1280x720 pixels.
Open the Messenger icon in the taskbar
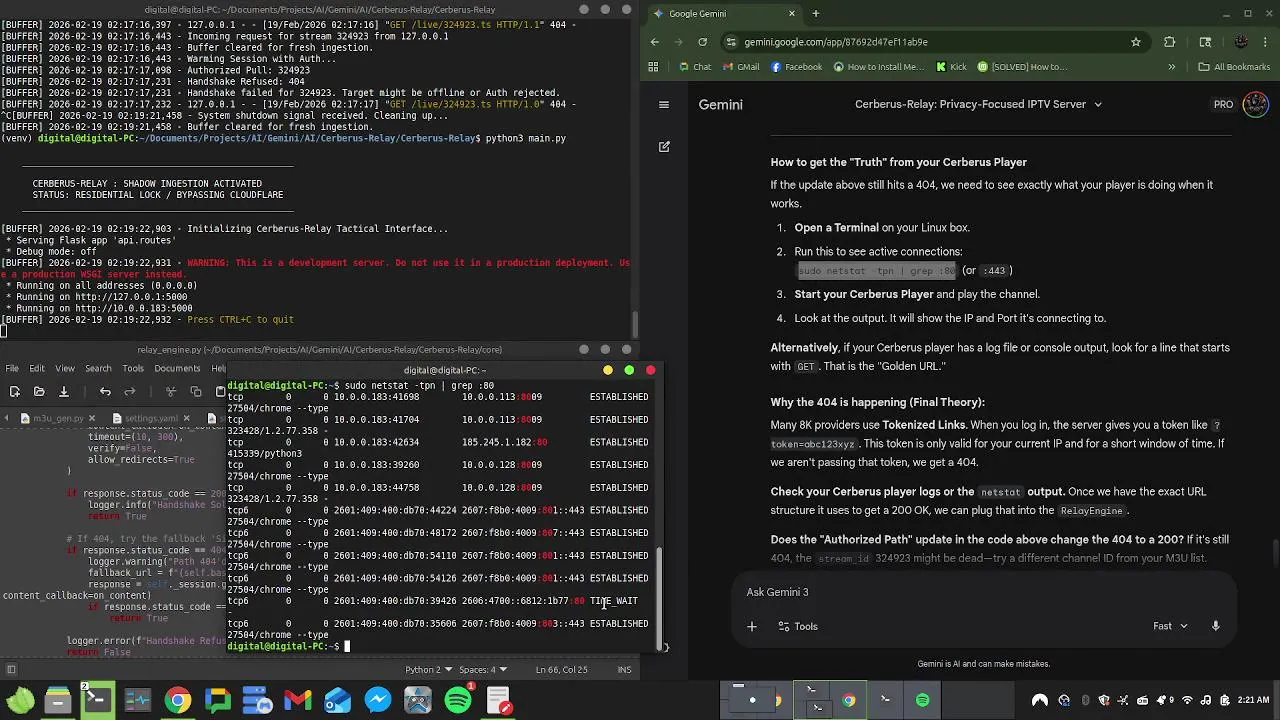[x=378, y=700]
